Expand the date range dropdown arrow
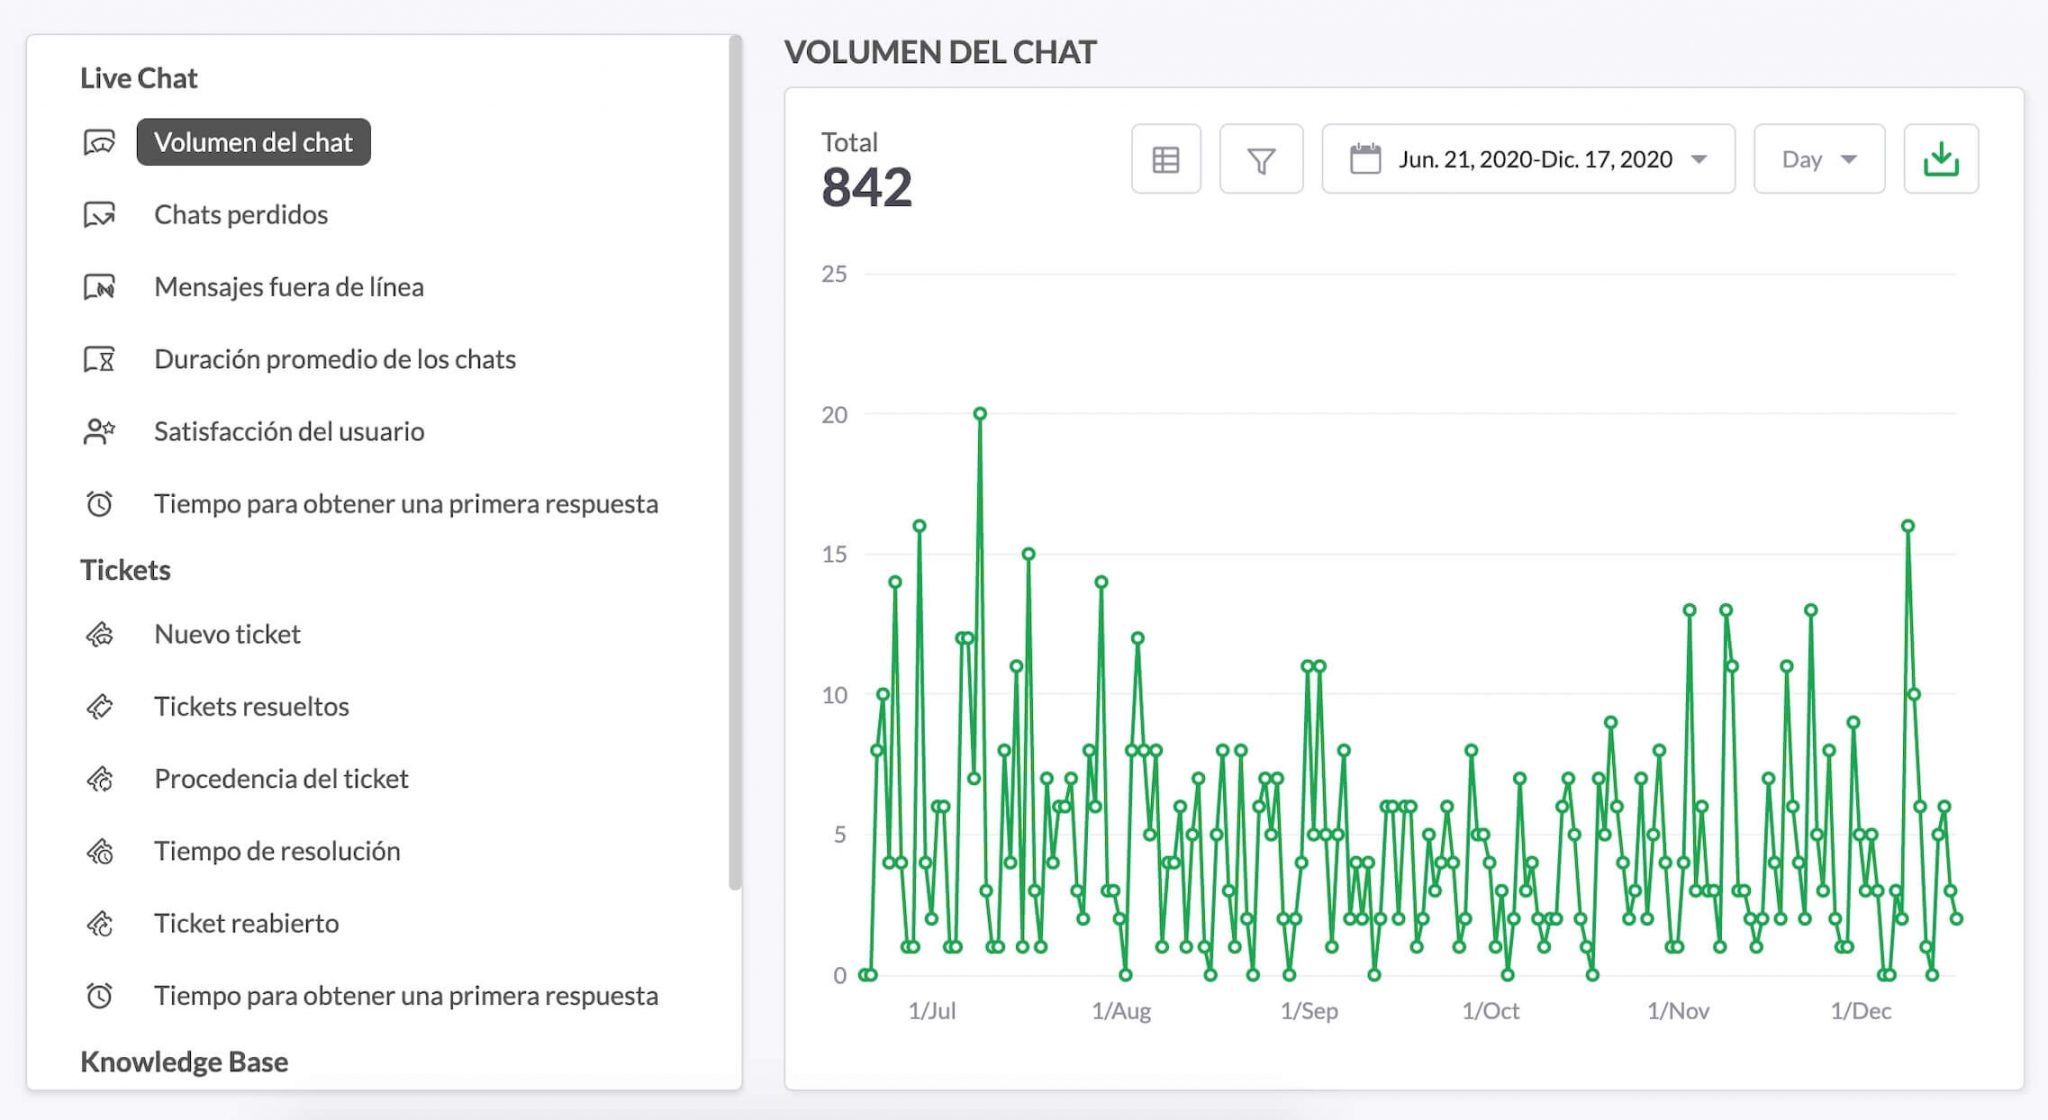 1699,160
